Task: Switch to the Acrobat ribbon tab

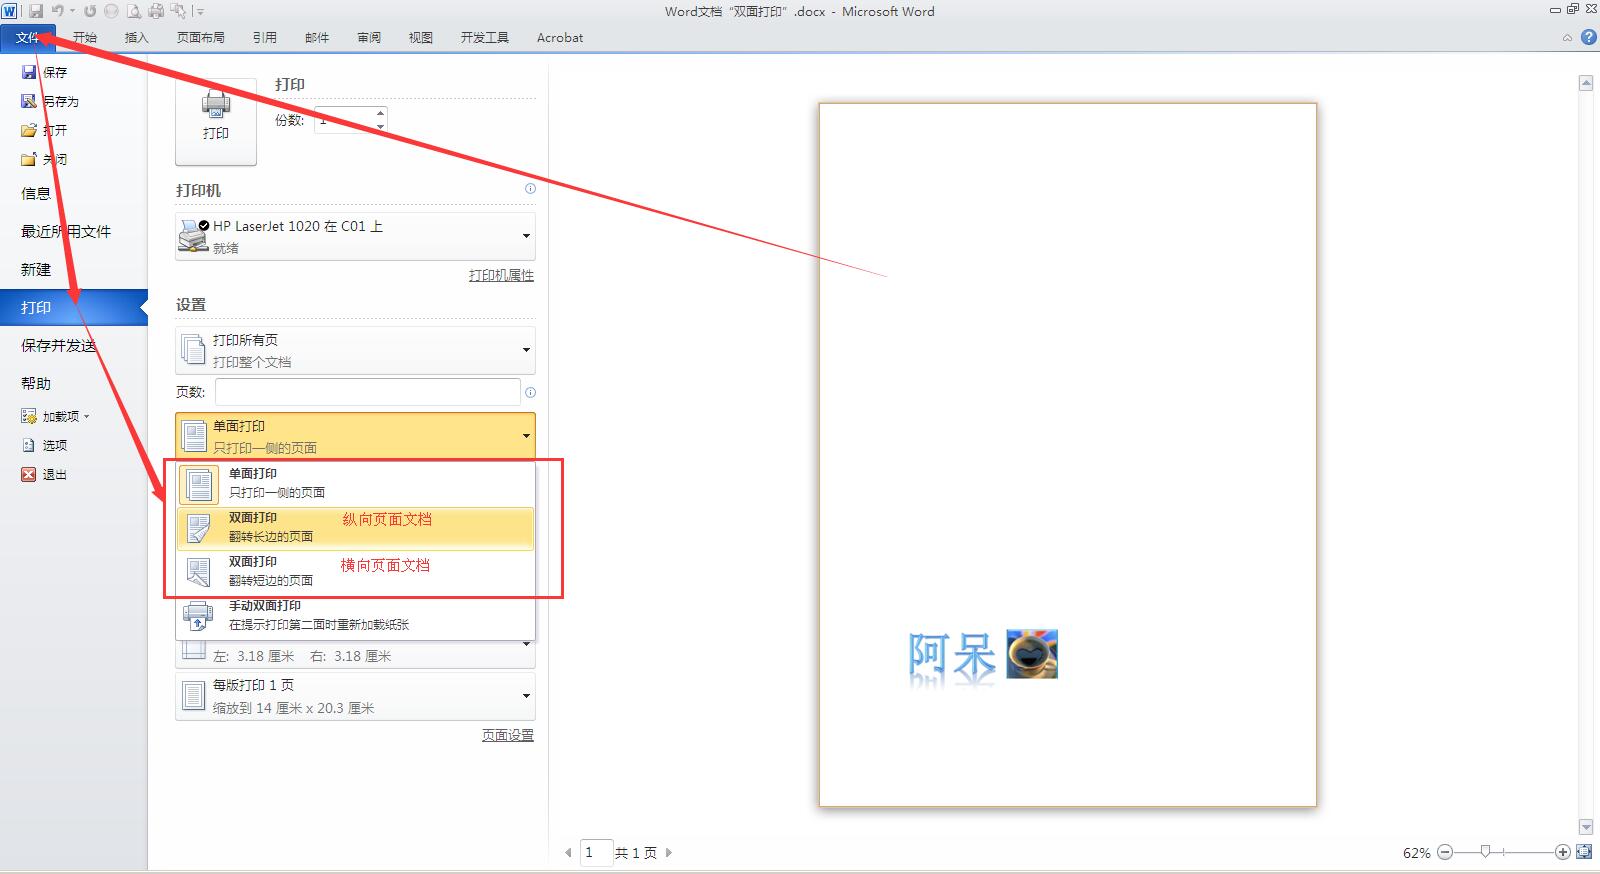Action: (560, 38)
